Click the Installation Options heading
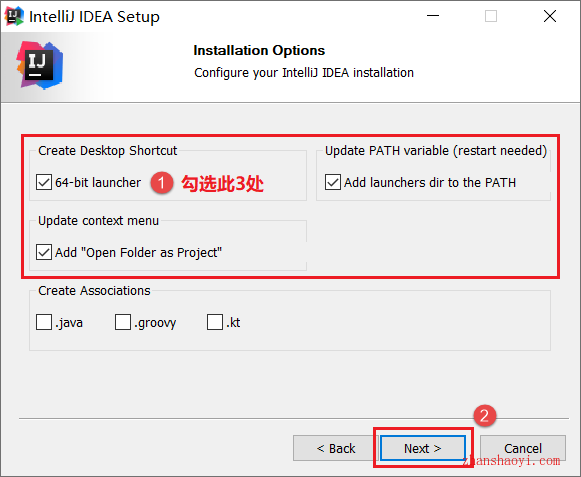Image resolution: width=581 pixels, height=477 pixels. 259,50
